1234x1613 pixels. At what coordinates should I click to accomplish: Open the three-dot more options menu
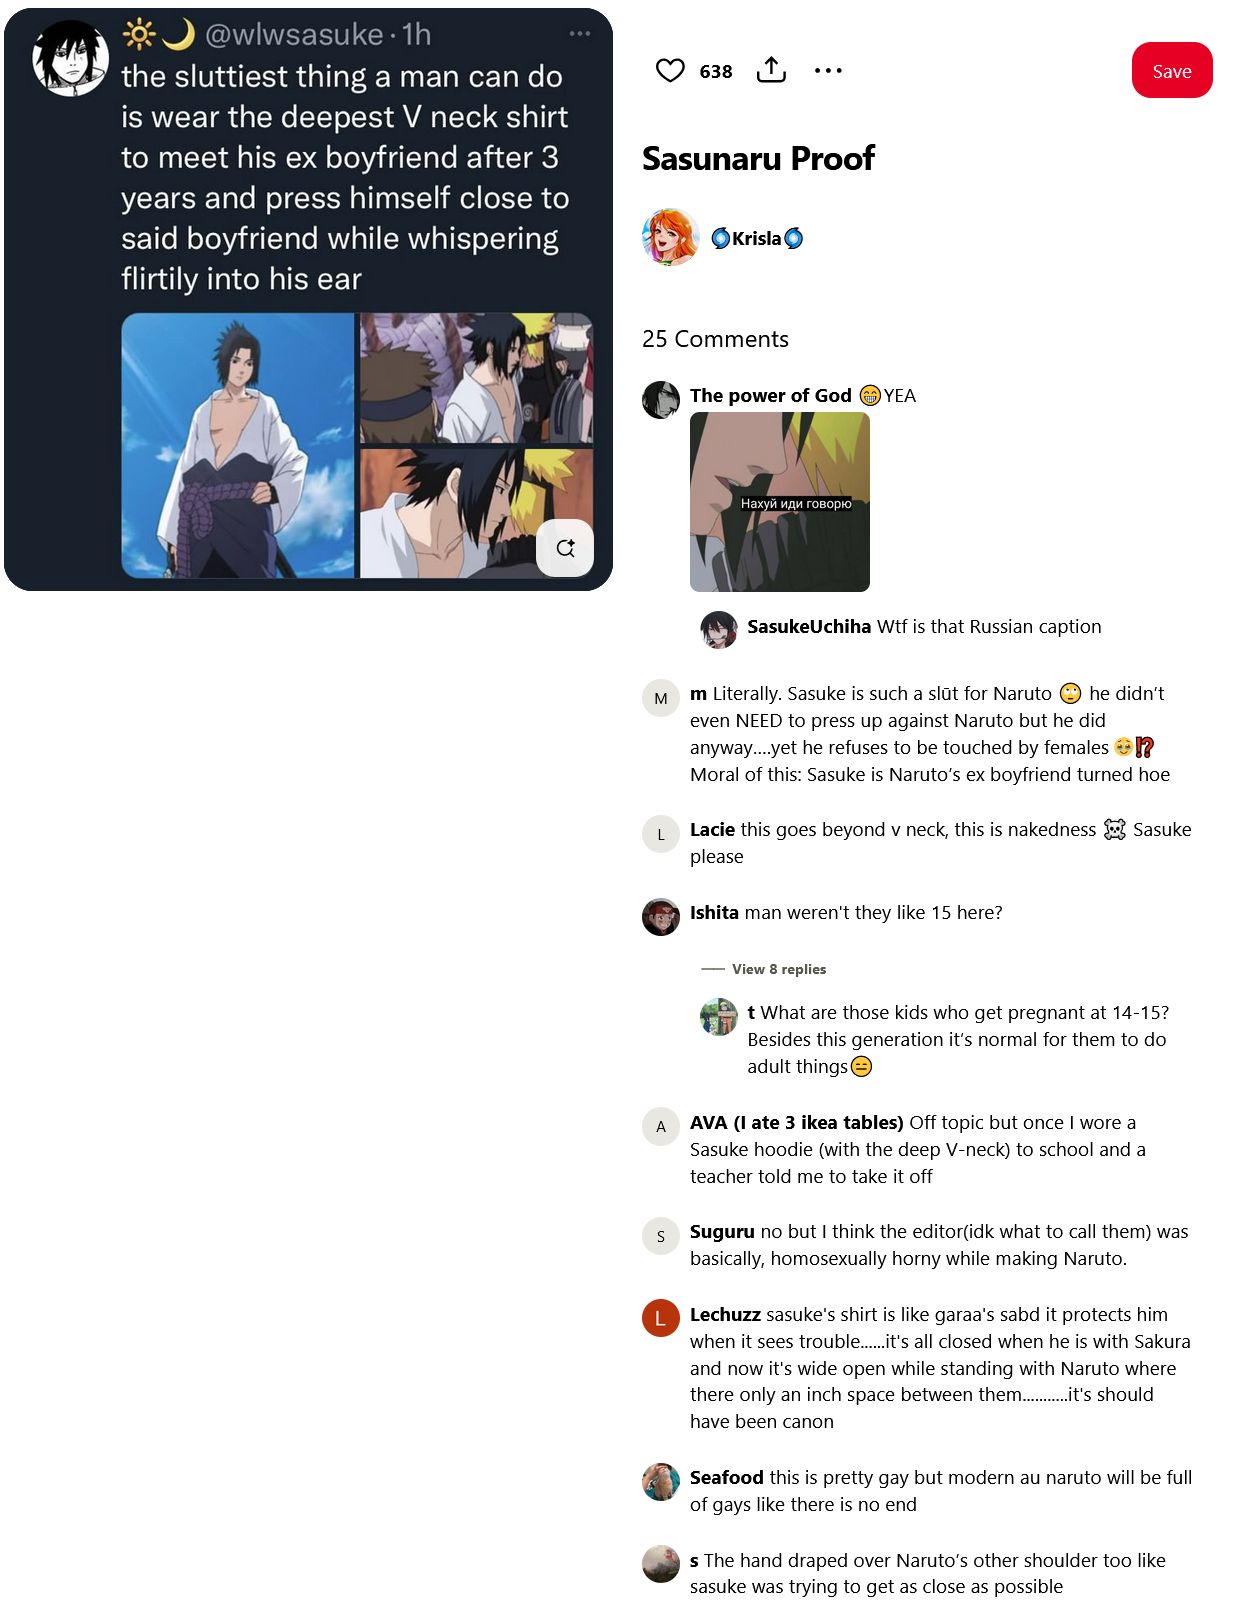(828, 71)
